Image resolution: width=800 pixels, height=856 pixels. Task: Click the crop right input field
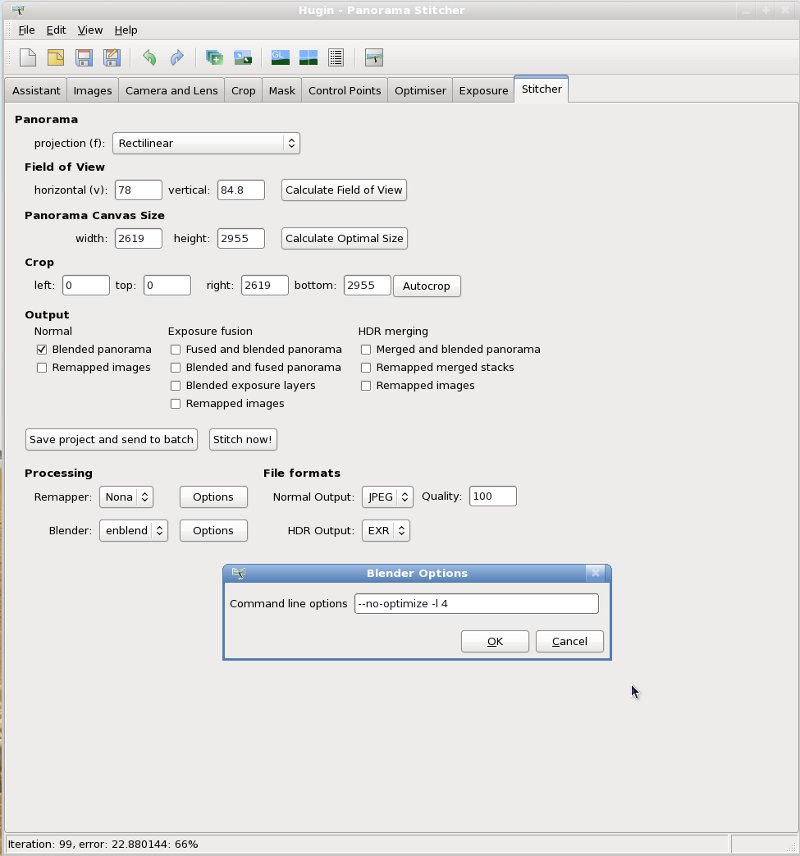point(265,286)
